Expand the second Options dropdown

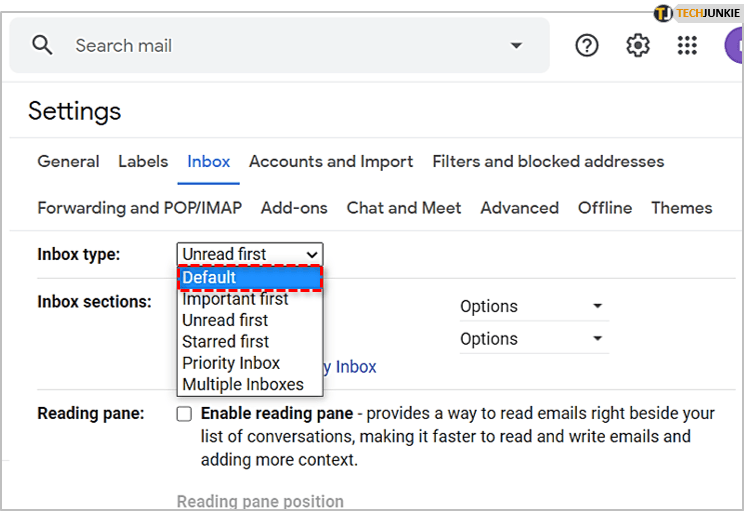(531, 339)
